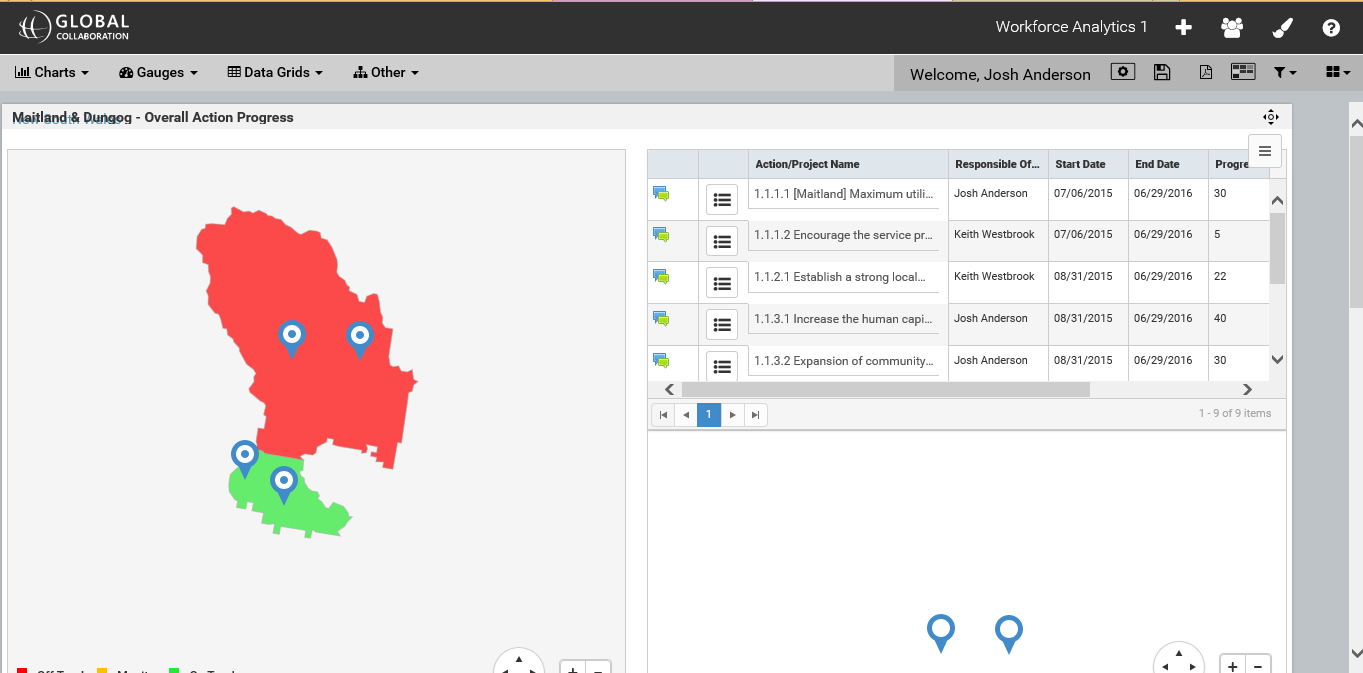Click the paintbrush theme icon
1363x673 pixels.
click(x=1282, y=28)
